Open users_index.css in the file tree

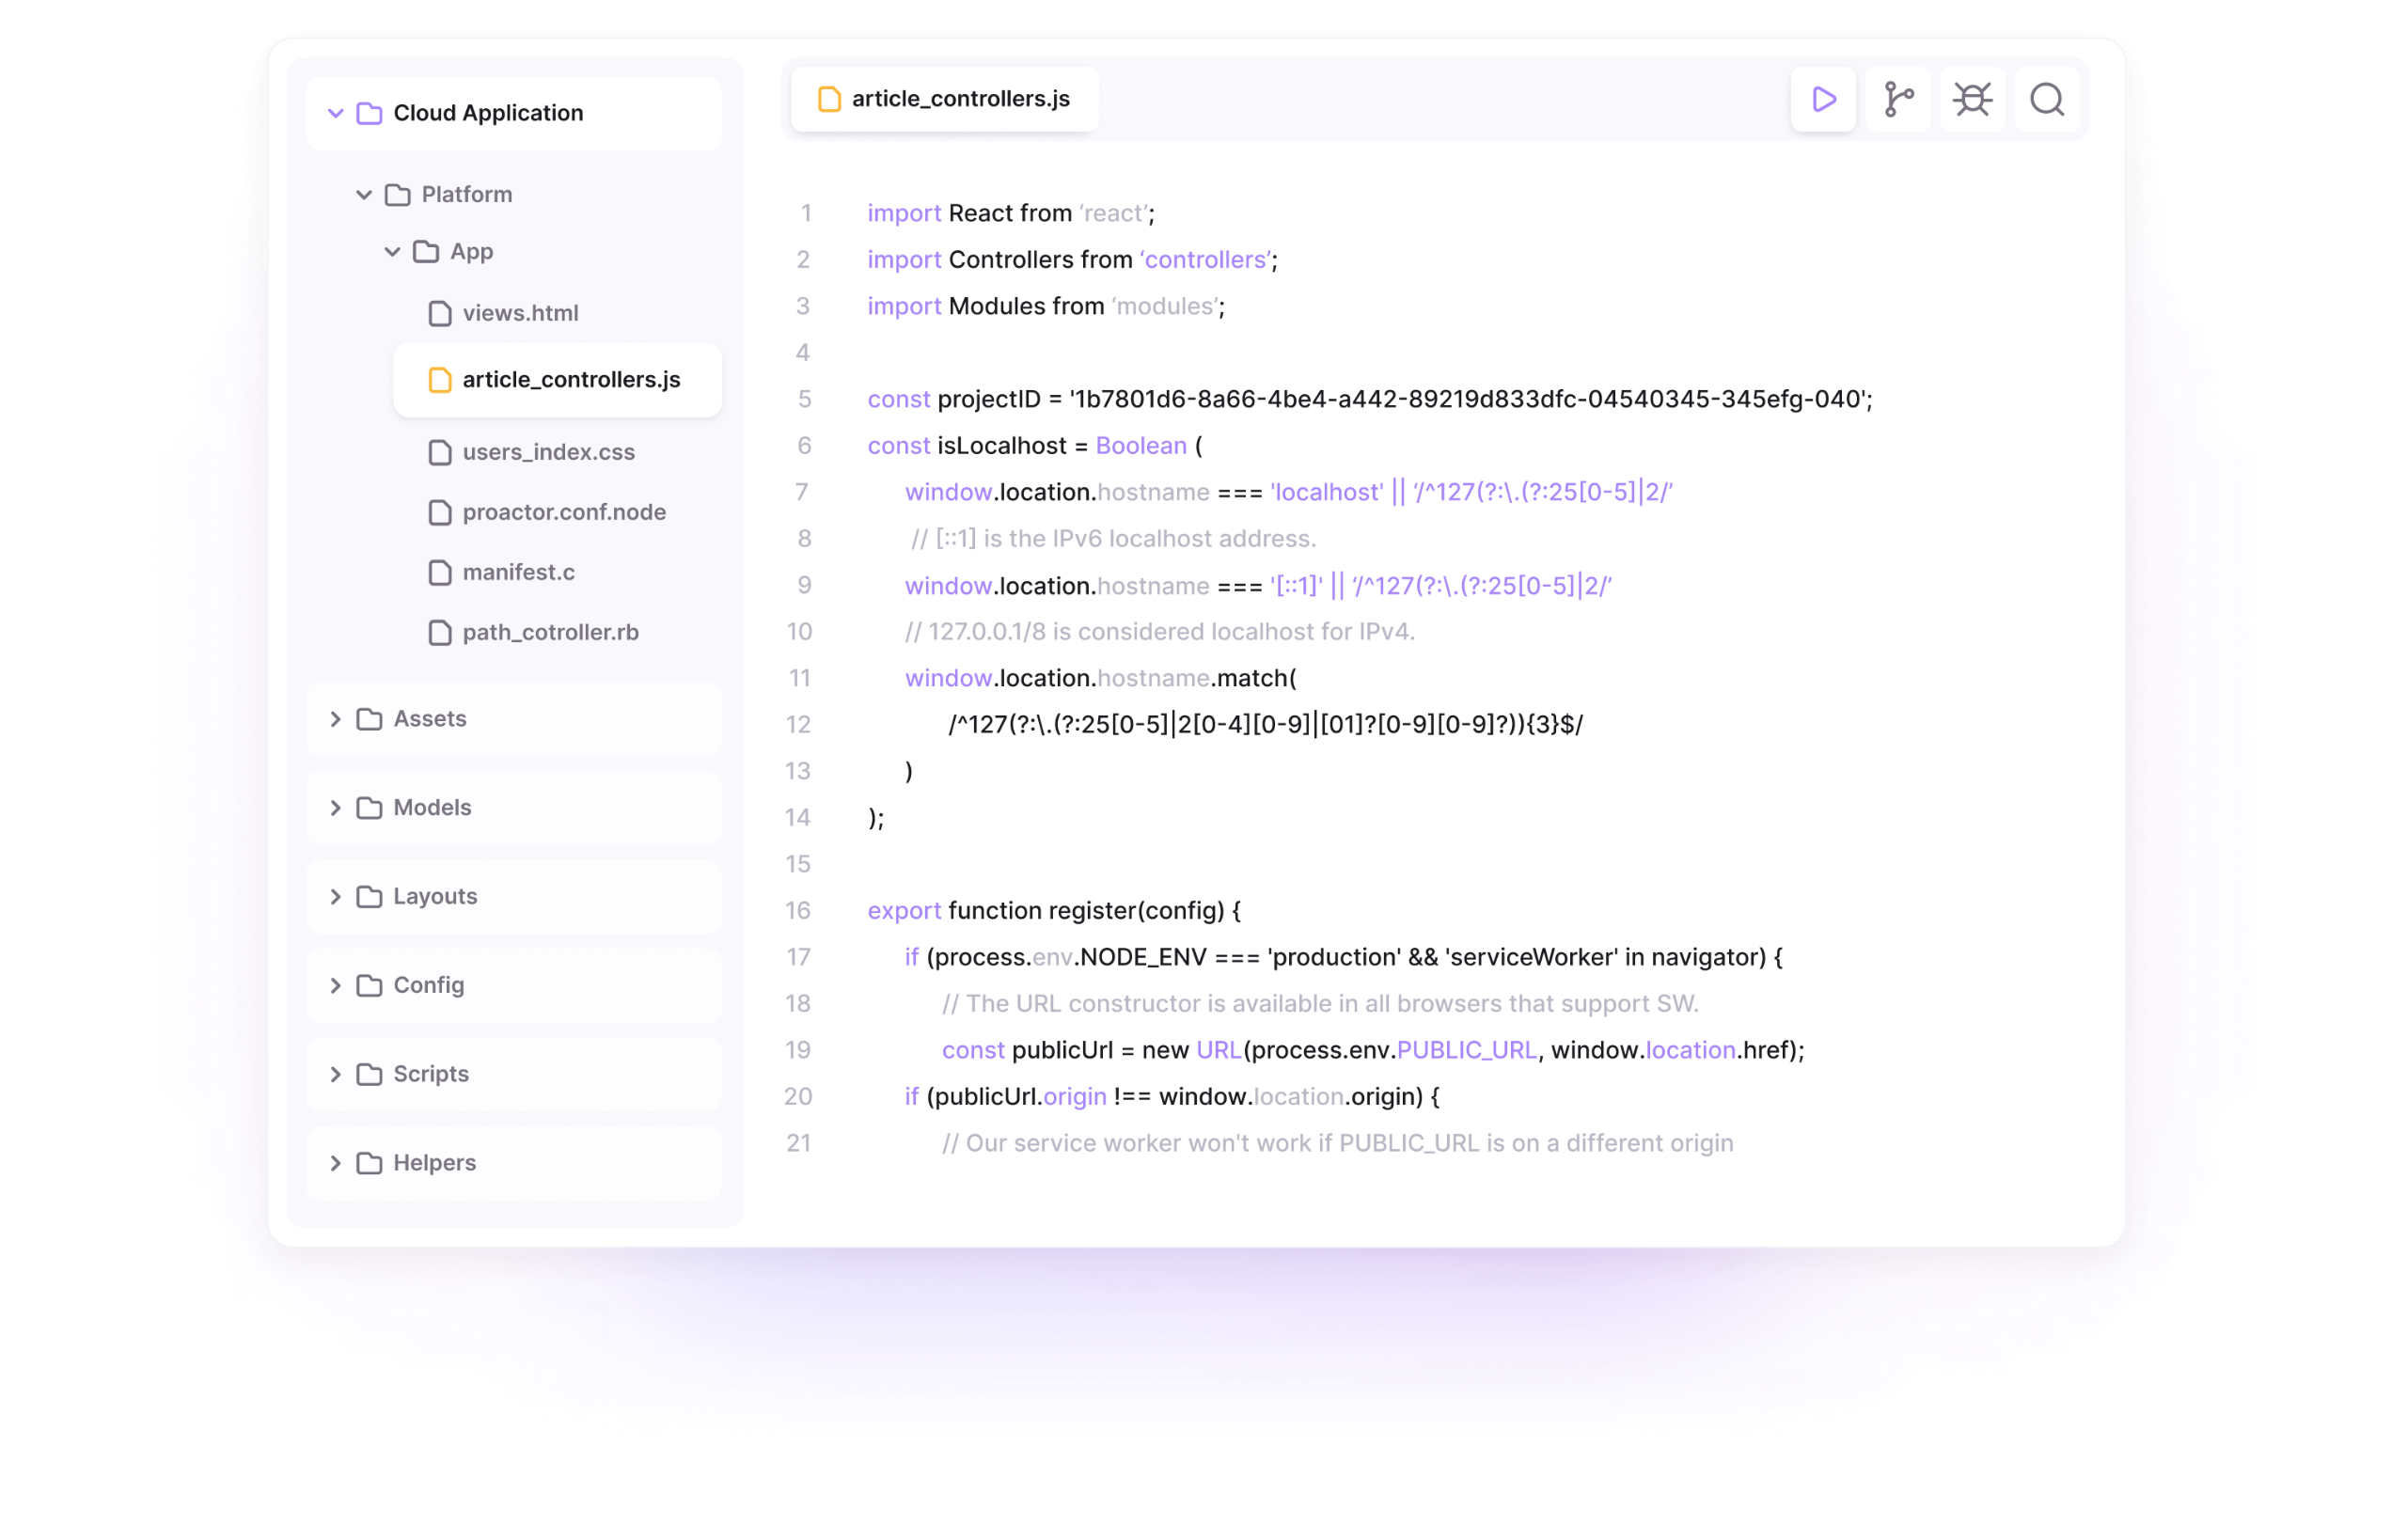point(548,453)
